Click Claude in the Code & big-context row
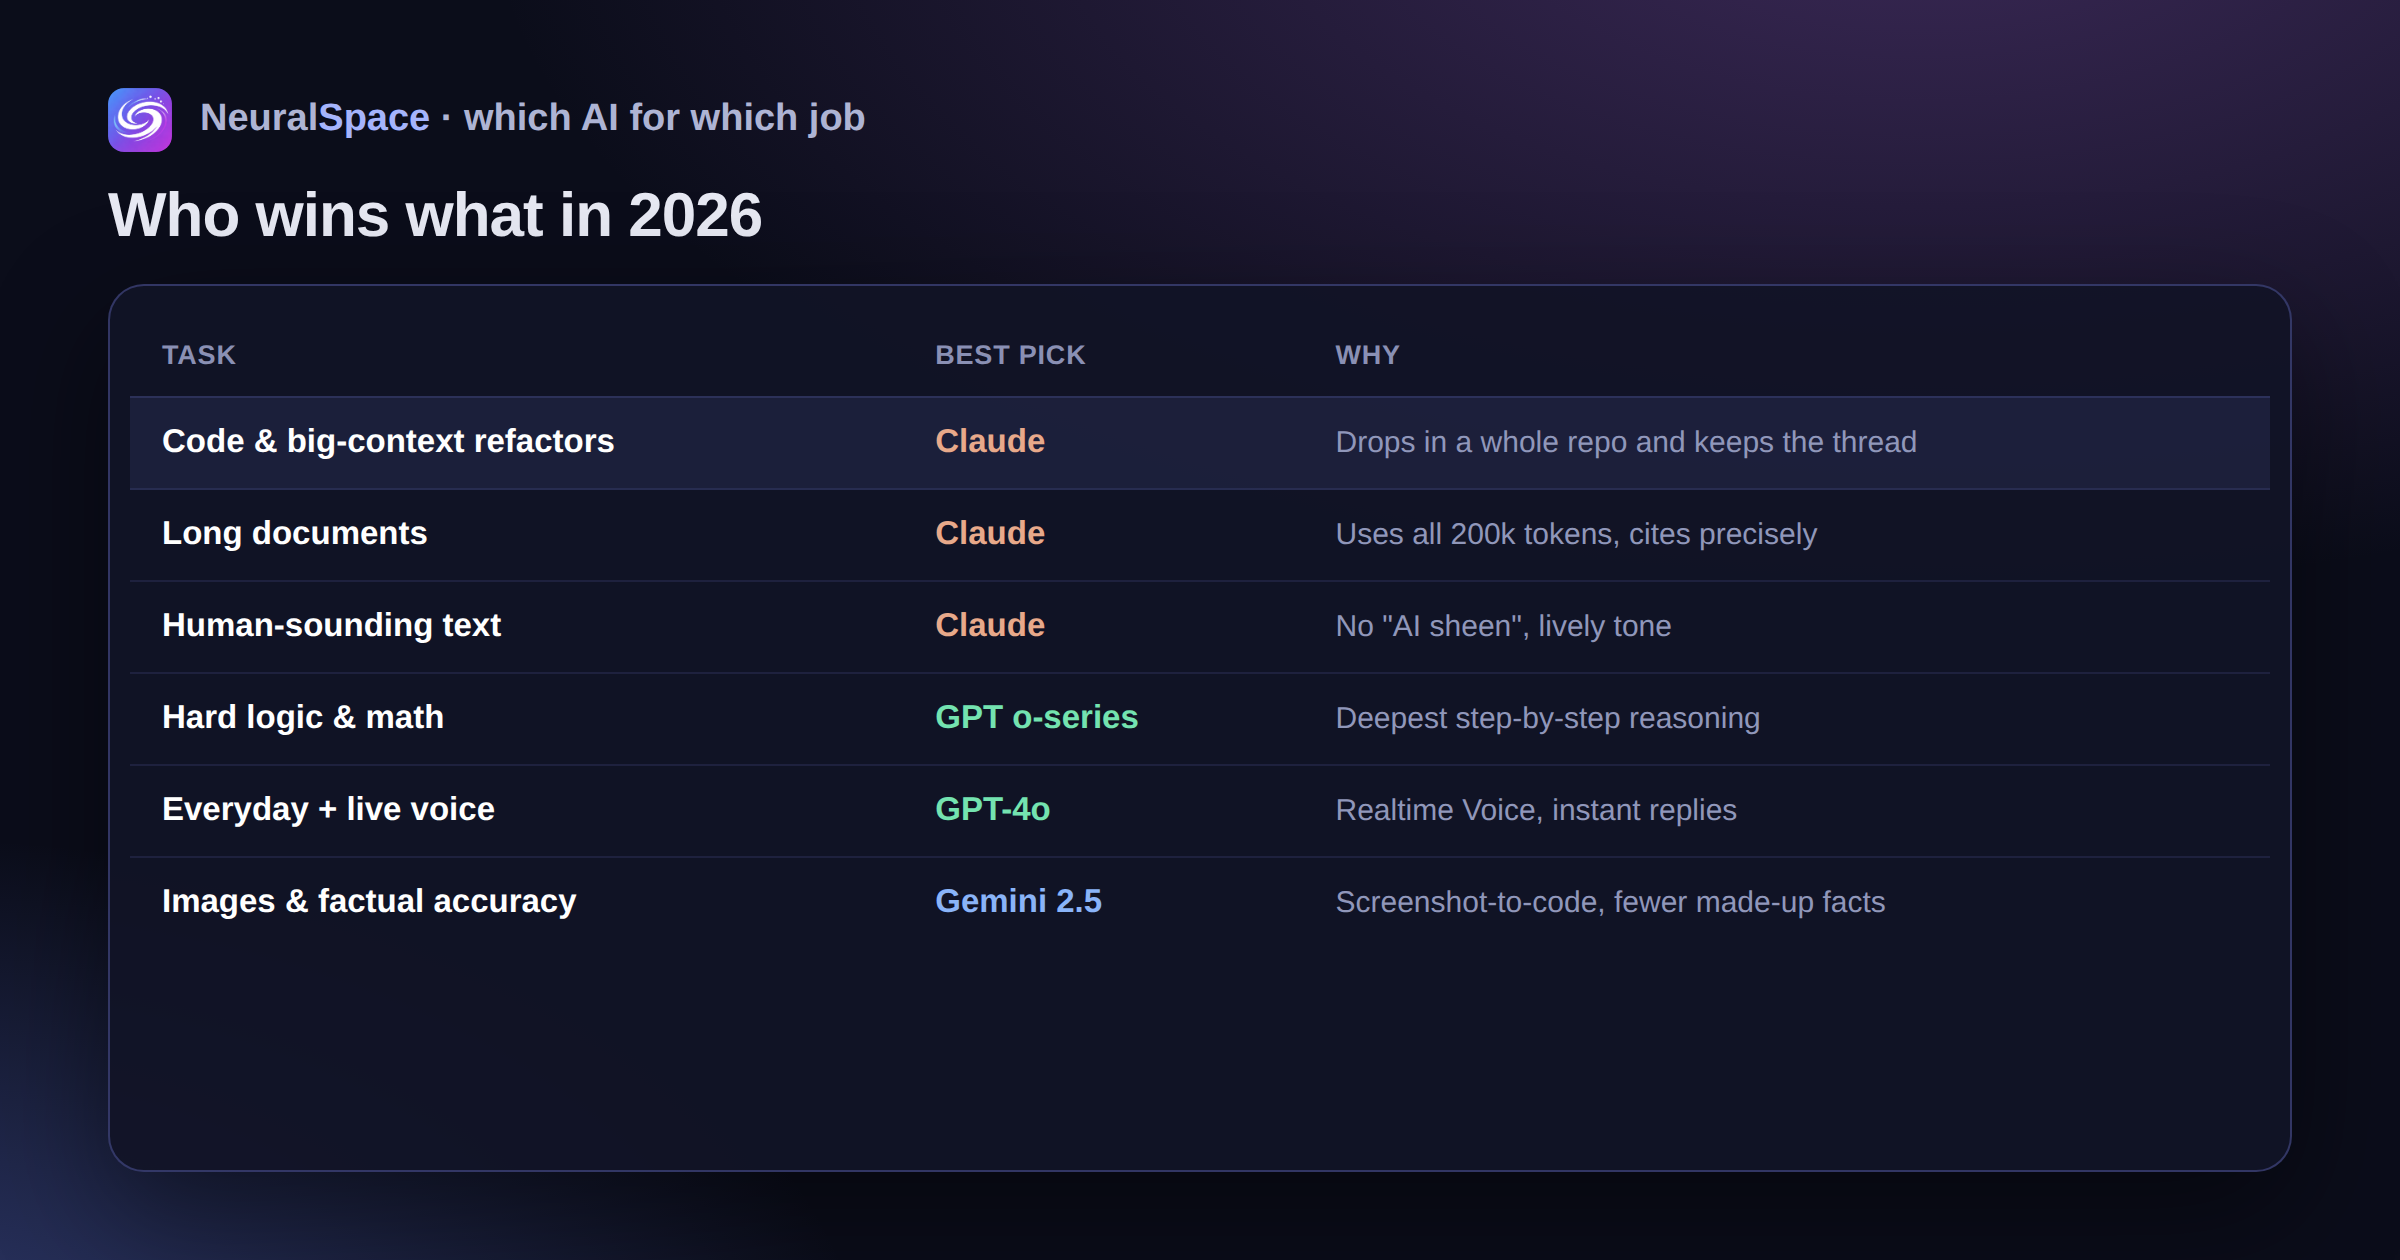The height and width of the screenshot is (1260, 2400). (990, 441)
